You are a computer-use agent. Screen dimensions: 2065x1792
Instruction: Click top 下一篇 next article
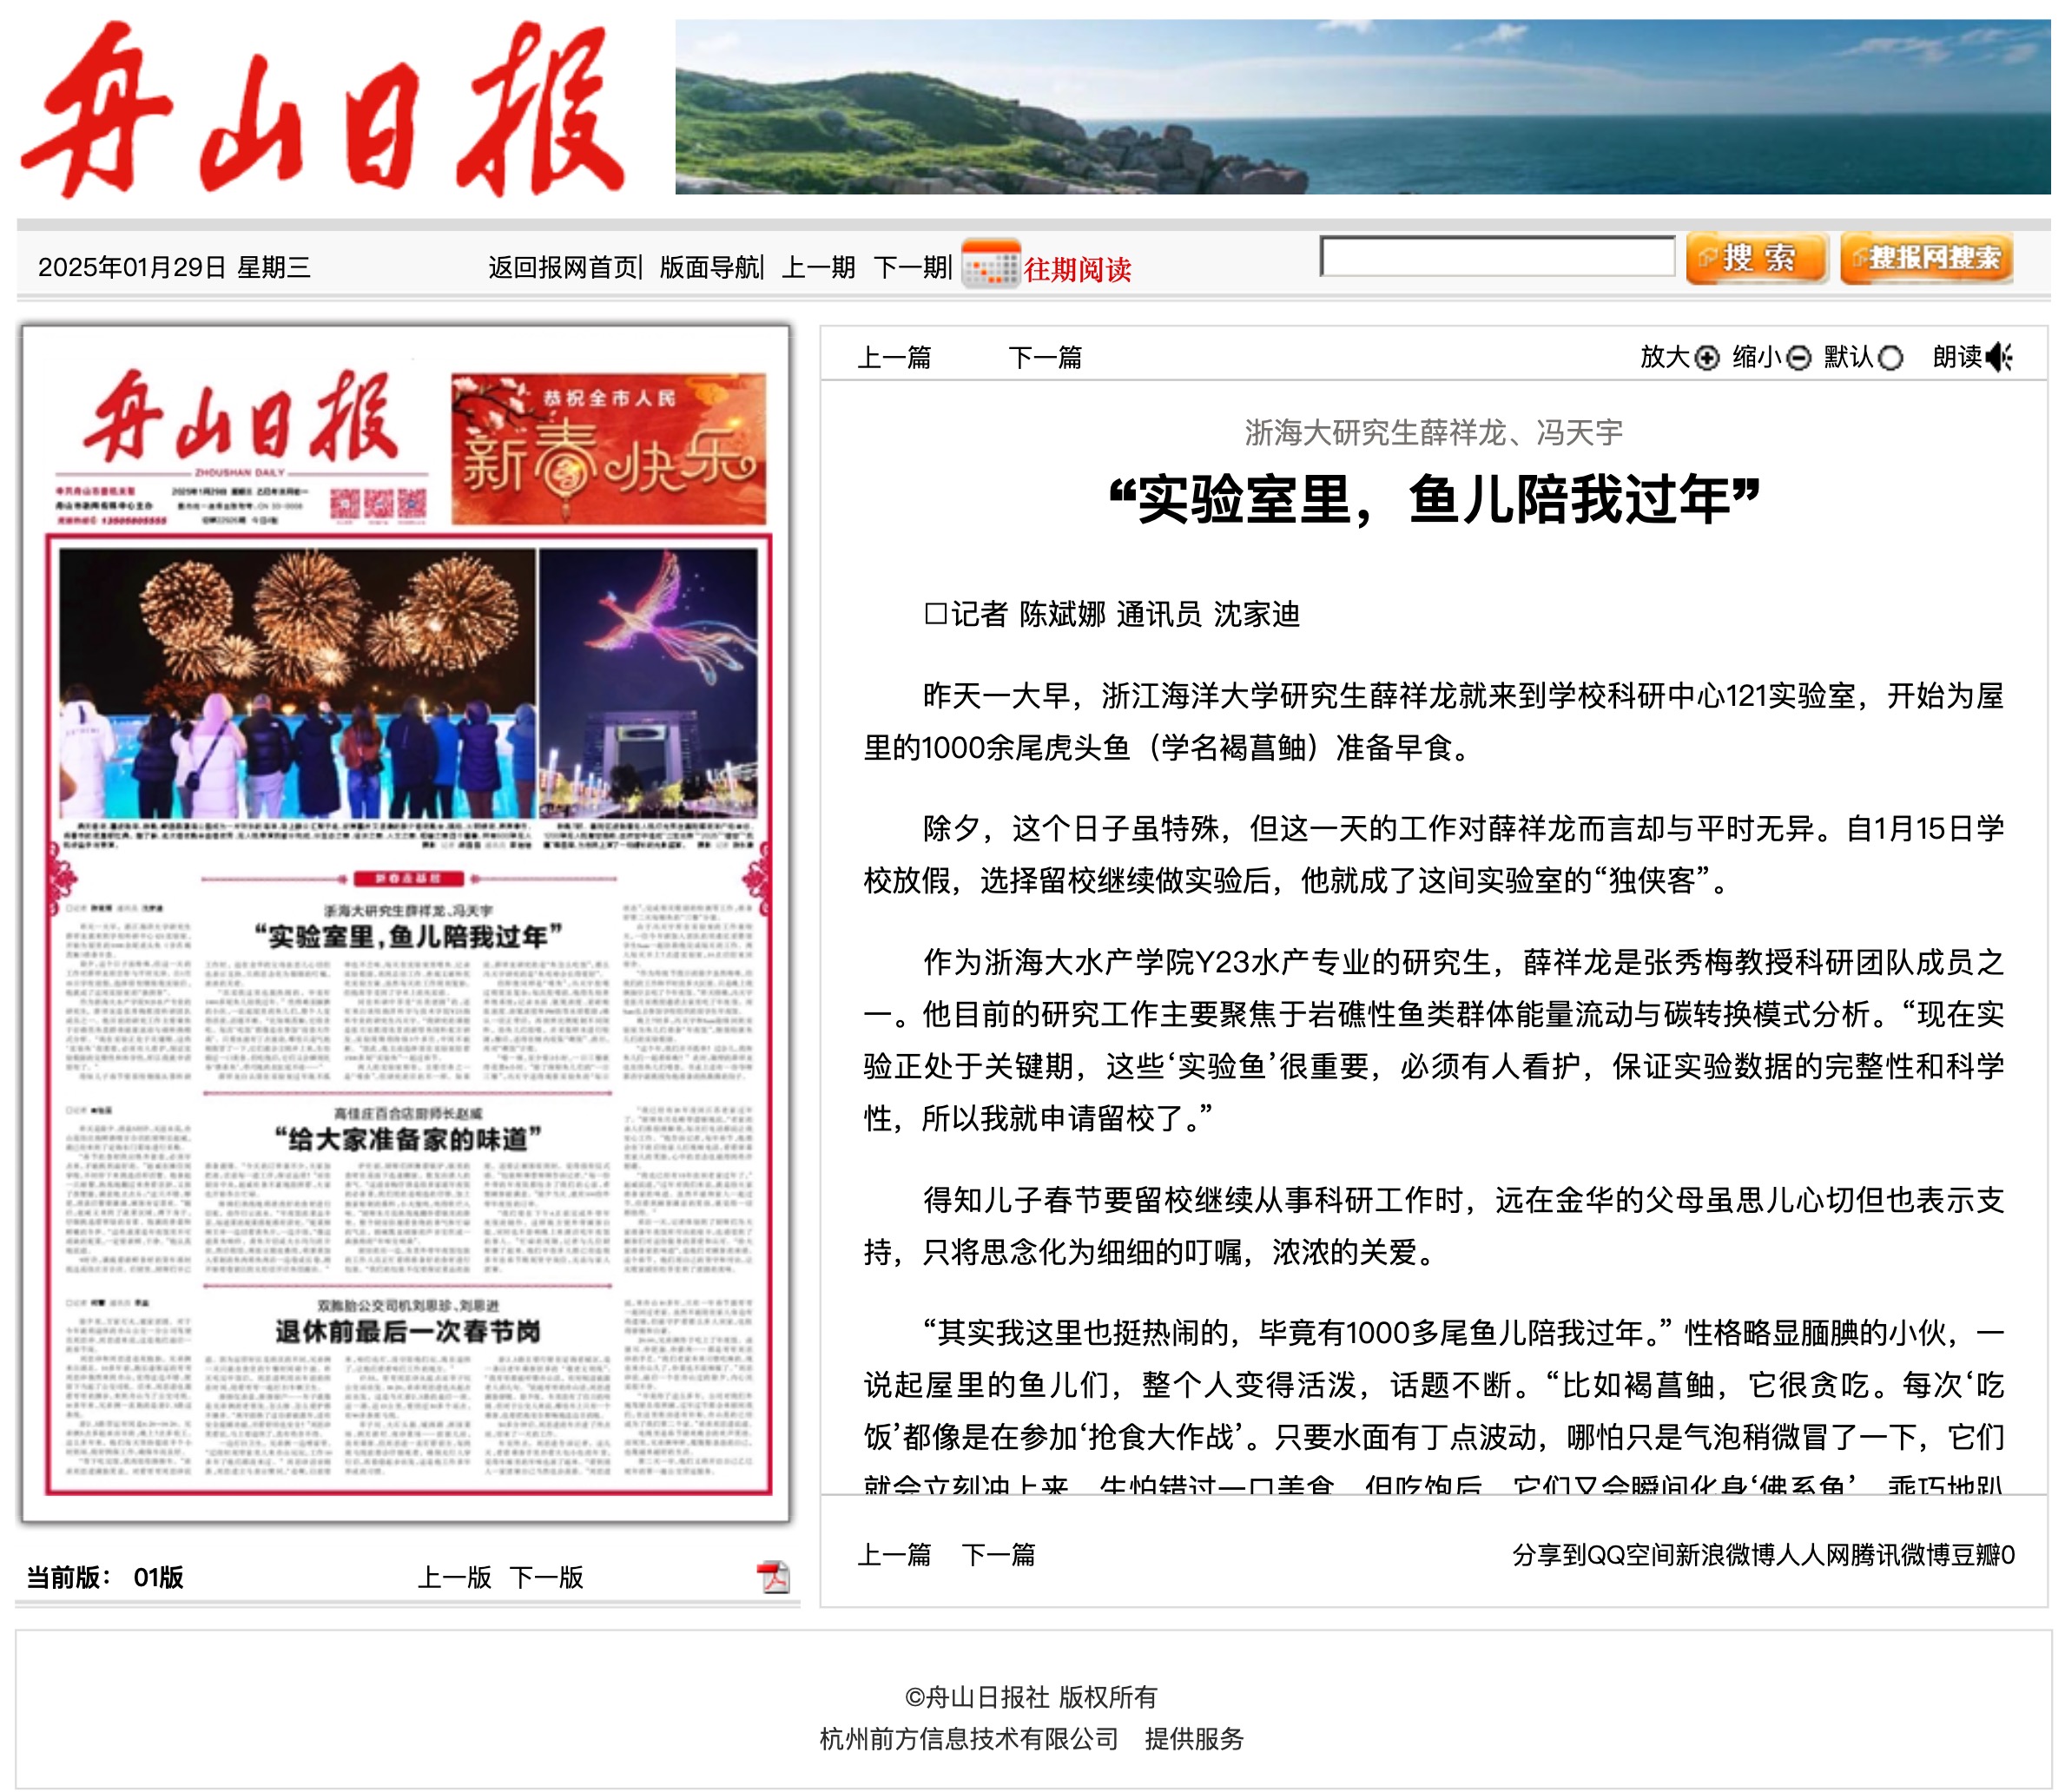coord(1045,358)
